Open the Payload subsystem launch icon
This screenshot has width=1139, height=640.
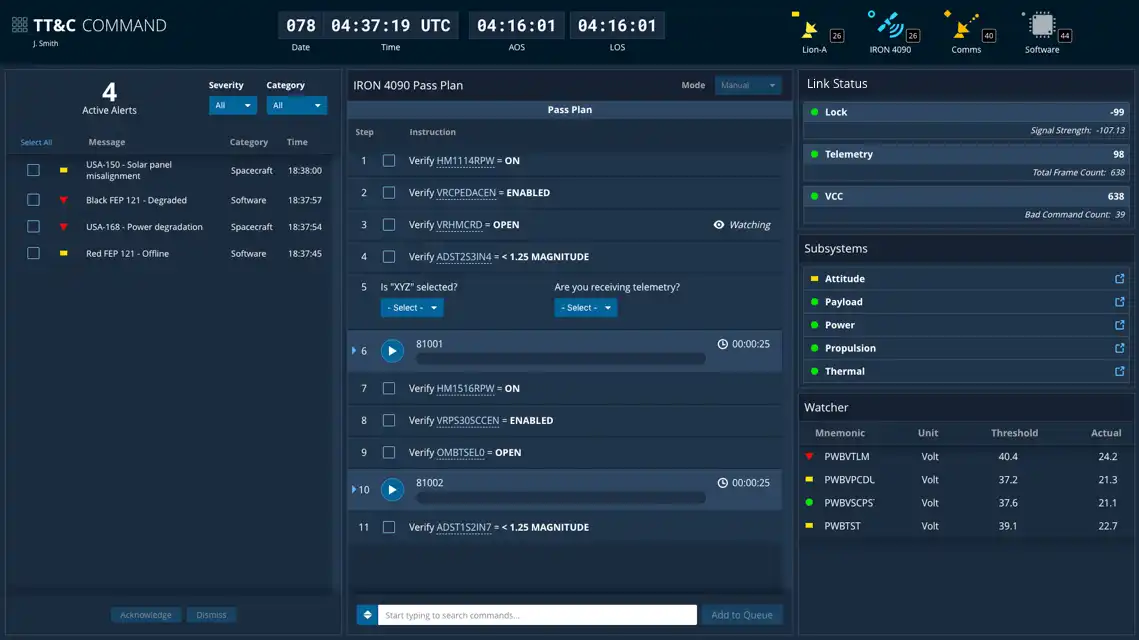(1119, 301)
